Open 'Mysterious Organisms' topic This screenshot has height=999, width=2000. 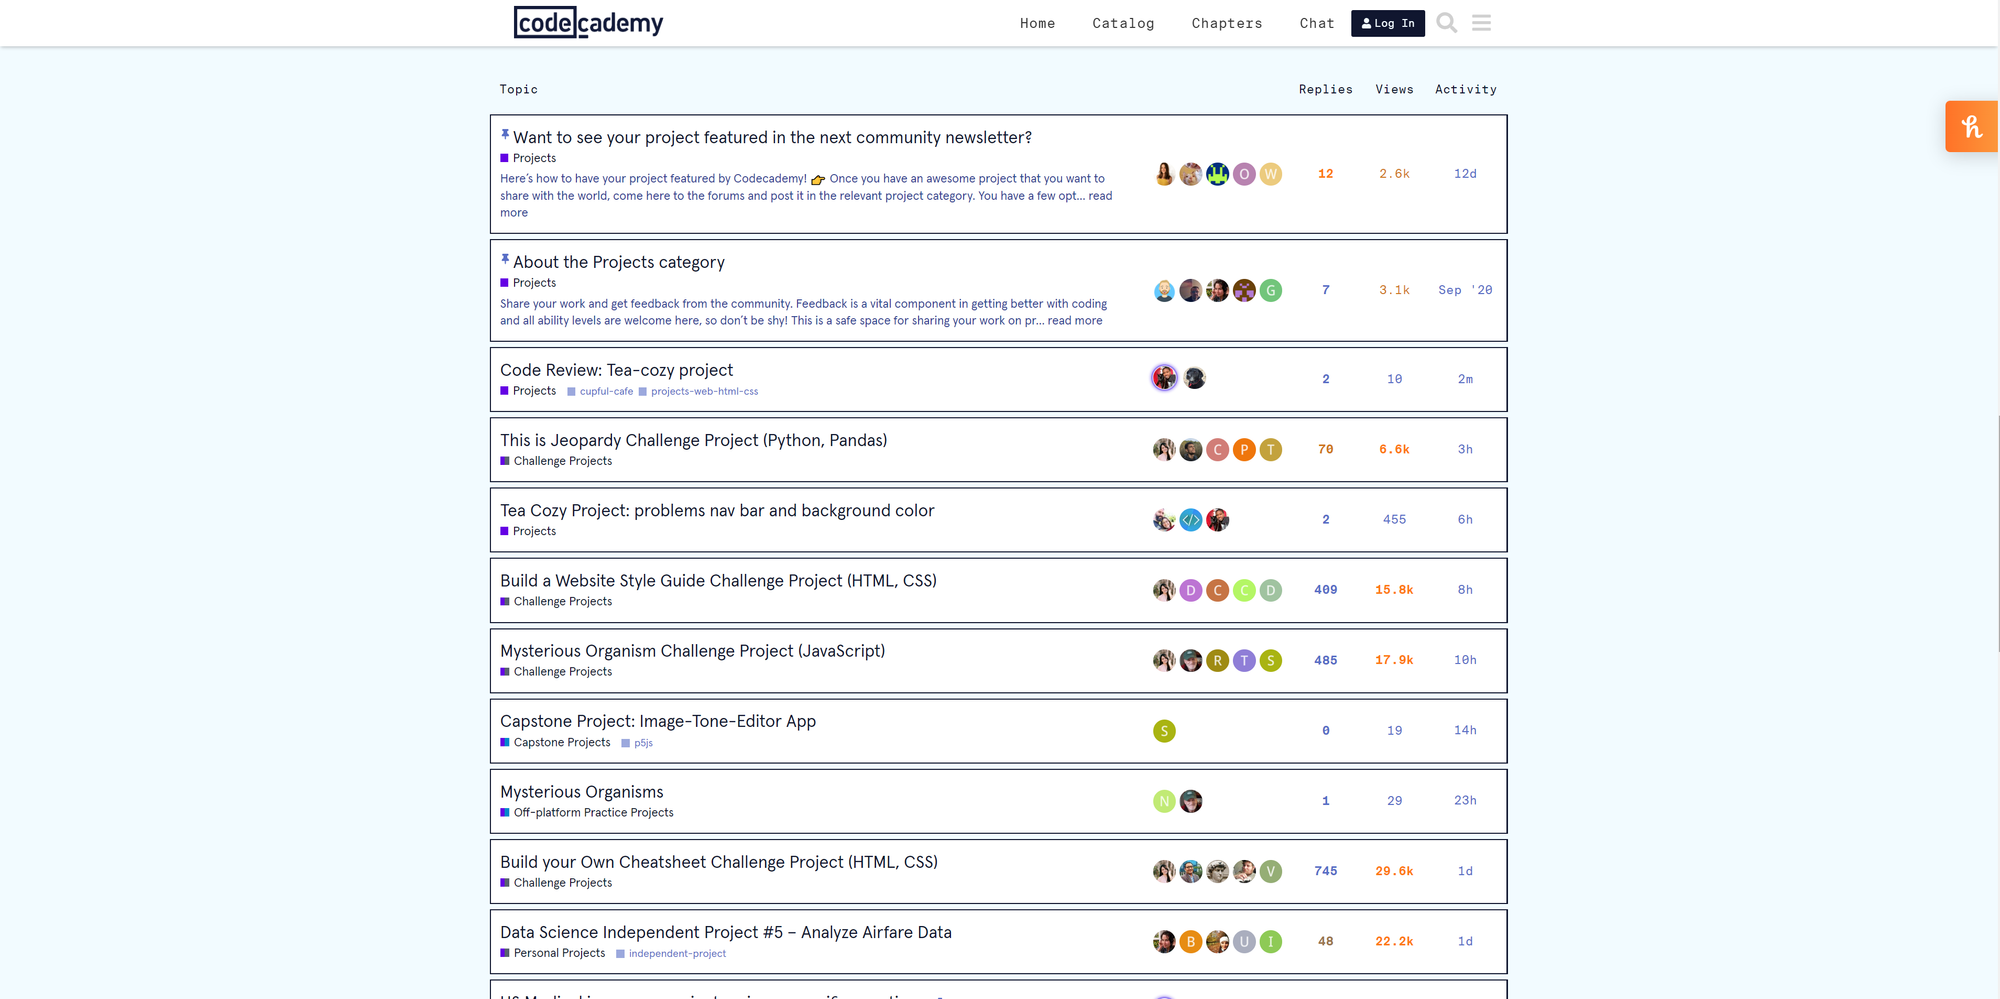pos(581,792)
